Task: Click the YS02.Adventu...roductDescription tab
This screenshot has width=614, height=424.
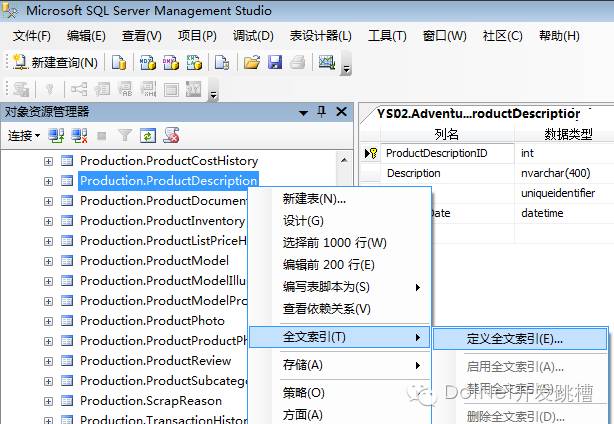Action: click(x=478, y=114)
